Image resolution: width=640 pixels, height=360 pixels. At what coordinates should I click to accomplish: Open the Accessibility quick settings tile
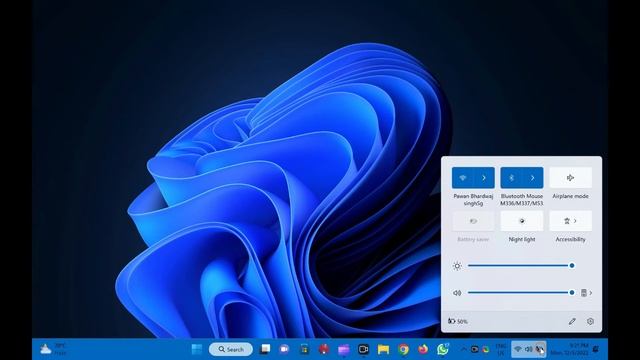[571, 221]
